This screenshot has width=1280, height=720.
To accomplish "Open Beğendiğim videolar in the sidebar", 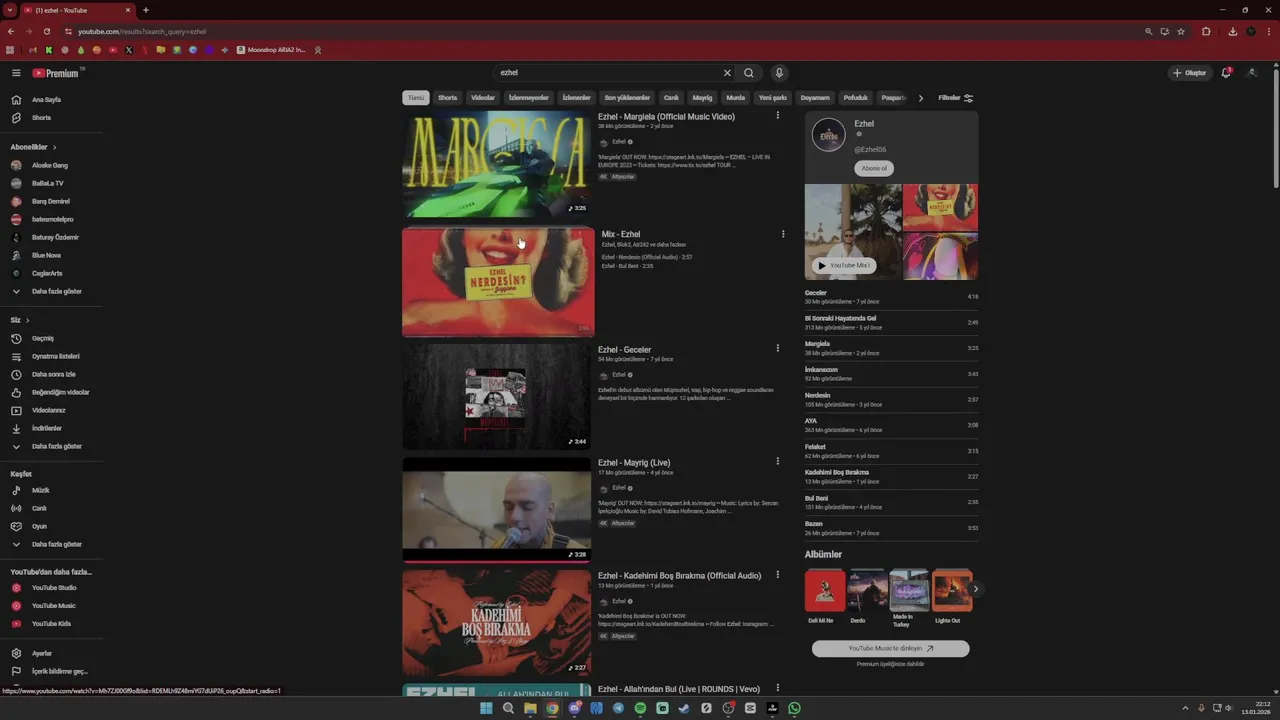I will 60,392.
